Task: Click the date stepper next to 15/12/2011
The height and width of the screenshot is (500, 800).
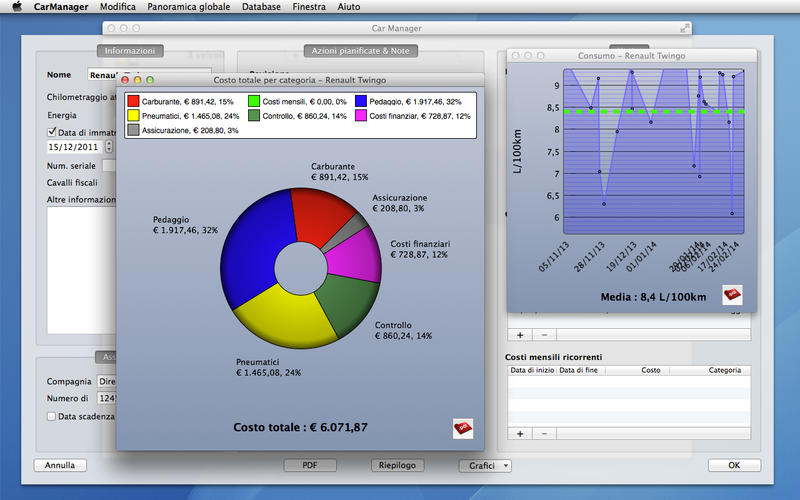Action: coord(109,147)
